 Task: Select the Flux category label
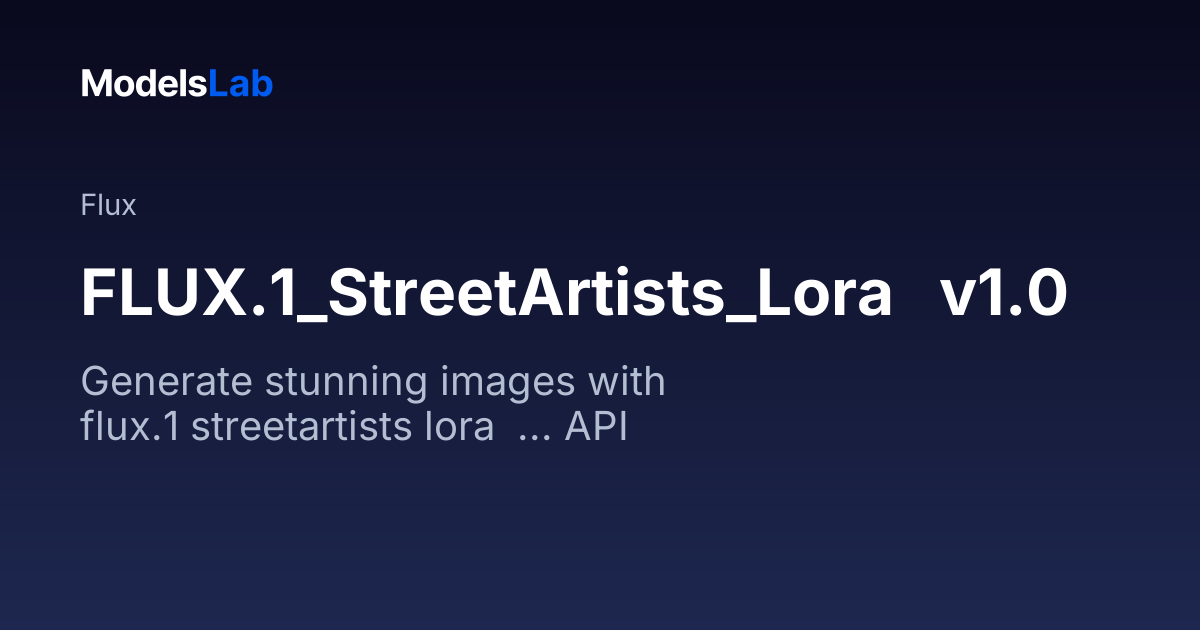pyautogui.click(x=108, y=206)
